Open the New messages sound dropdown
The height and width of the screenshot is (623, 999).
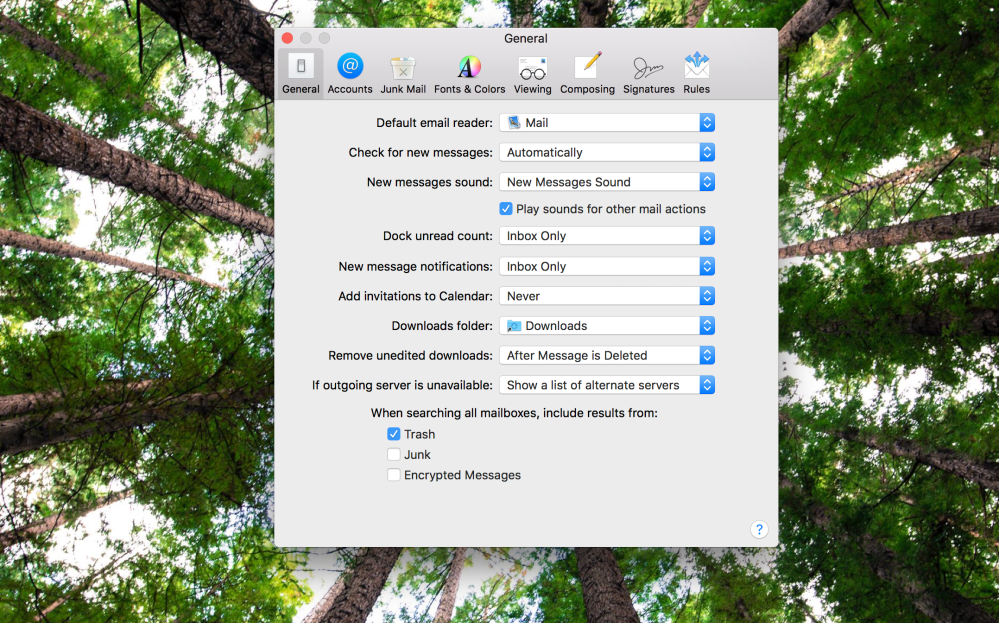[607, 182]
